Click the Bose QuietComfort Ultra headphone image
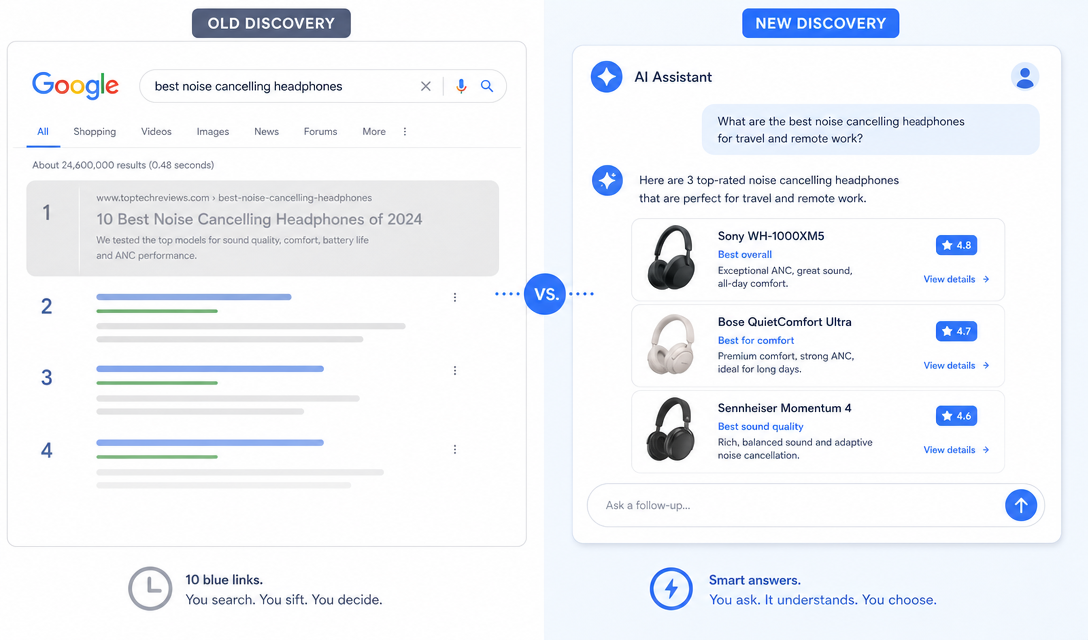The width and height of the screenshot is (1088, 640). [671, 344]
